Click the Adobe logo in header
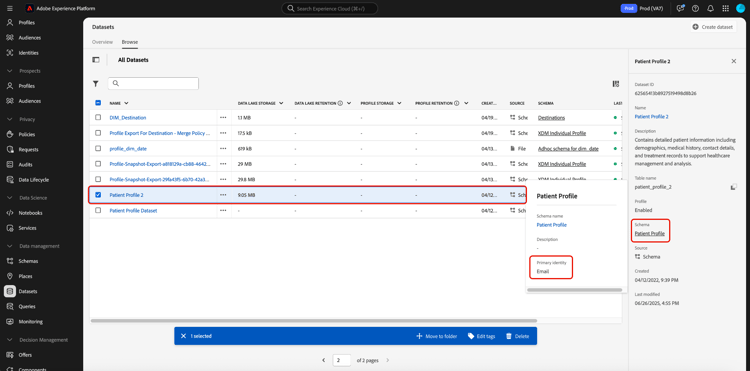The height and width of the screenshot is (371, 750). click(29, 9)
